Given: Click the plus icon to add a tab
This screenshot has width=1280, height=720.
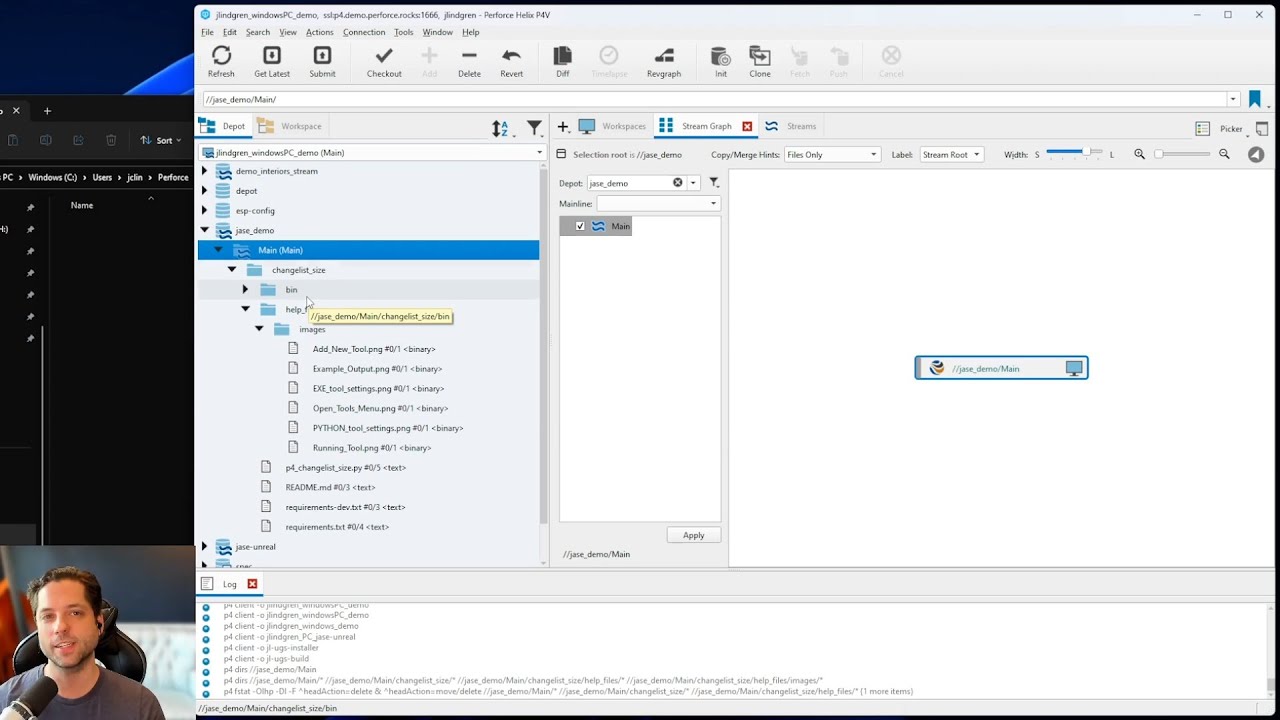Looking at the screenshot, I should coord(563,127).
